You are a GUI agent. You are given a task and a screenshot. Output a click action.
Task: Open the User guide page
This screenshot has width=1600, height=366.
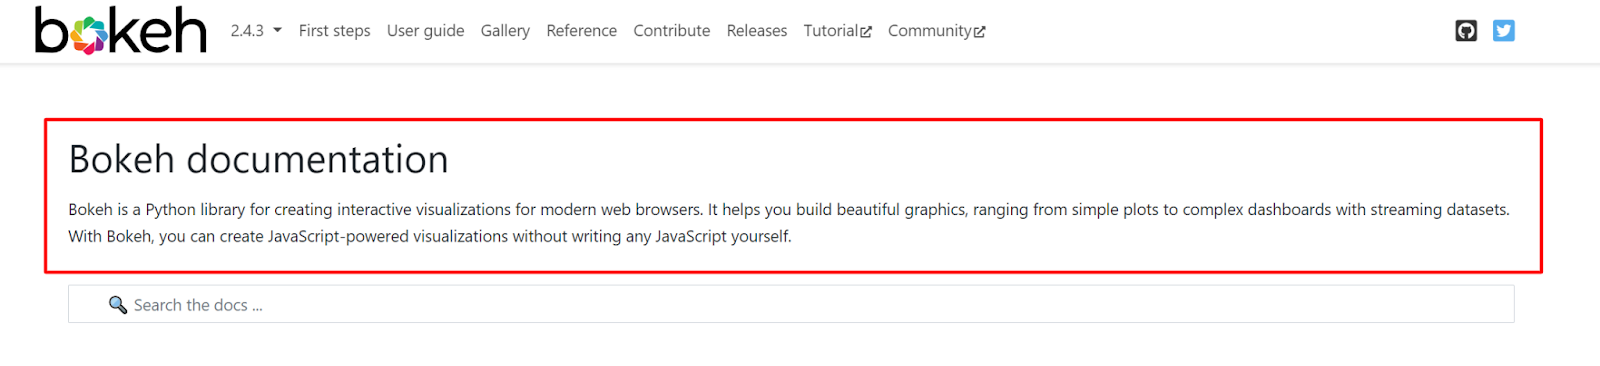425,31
